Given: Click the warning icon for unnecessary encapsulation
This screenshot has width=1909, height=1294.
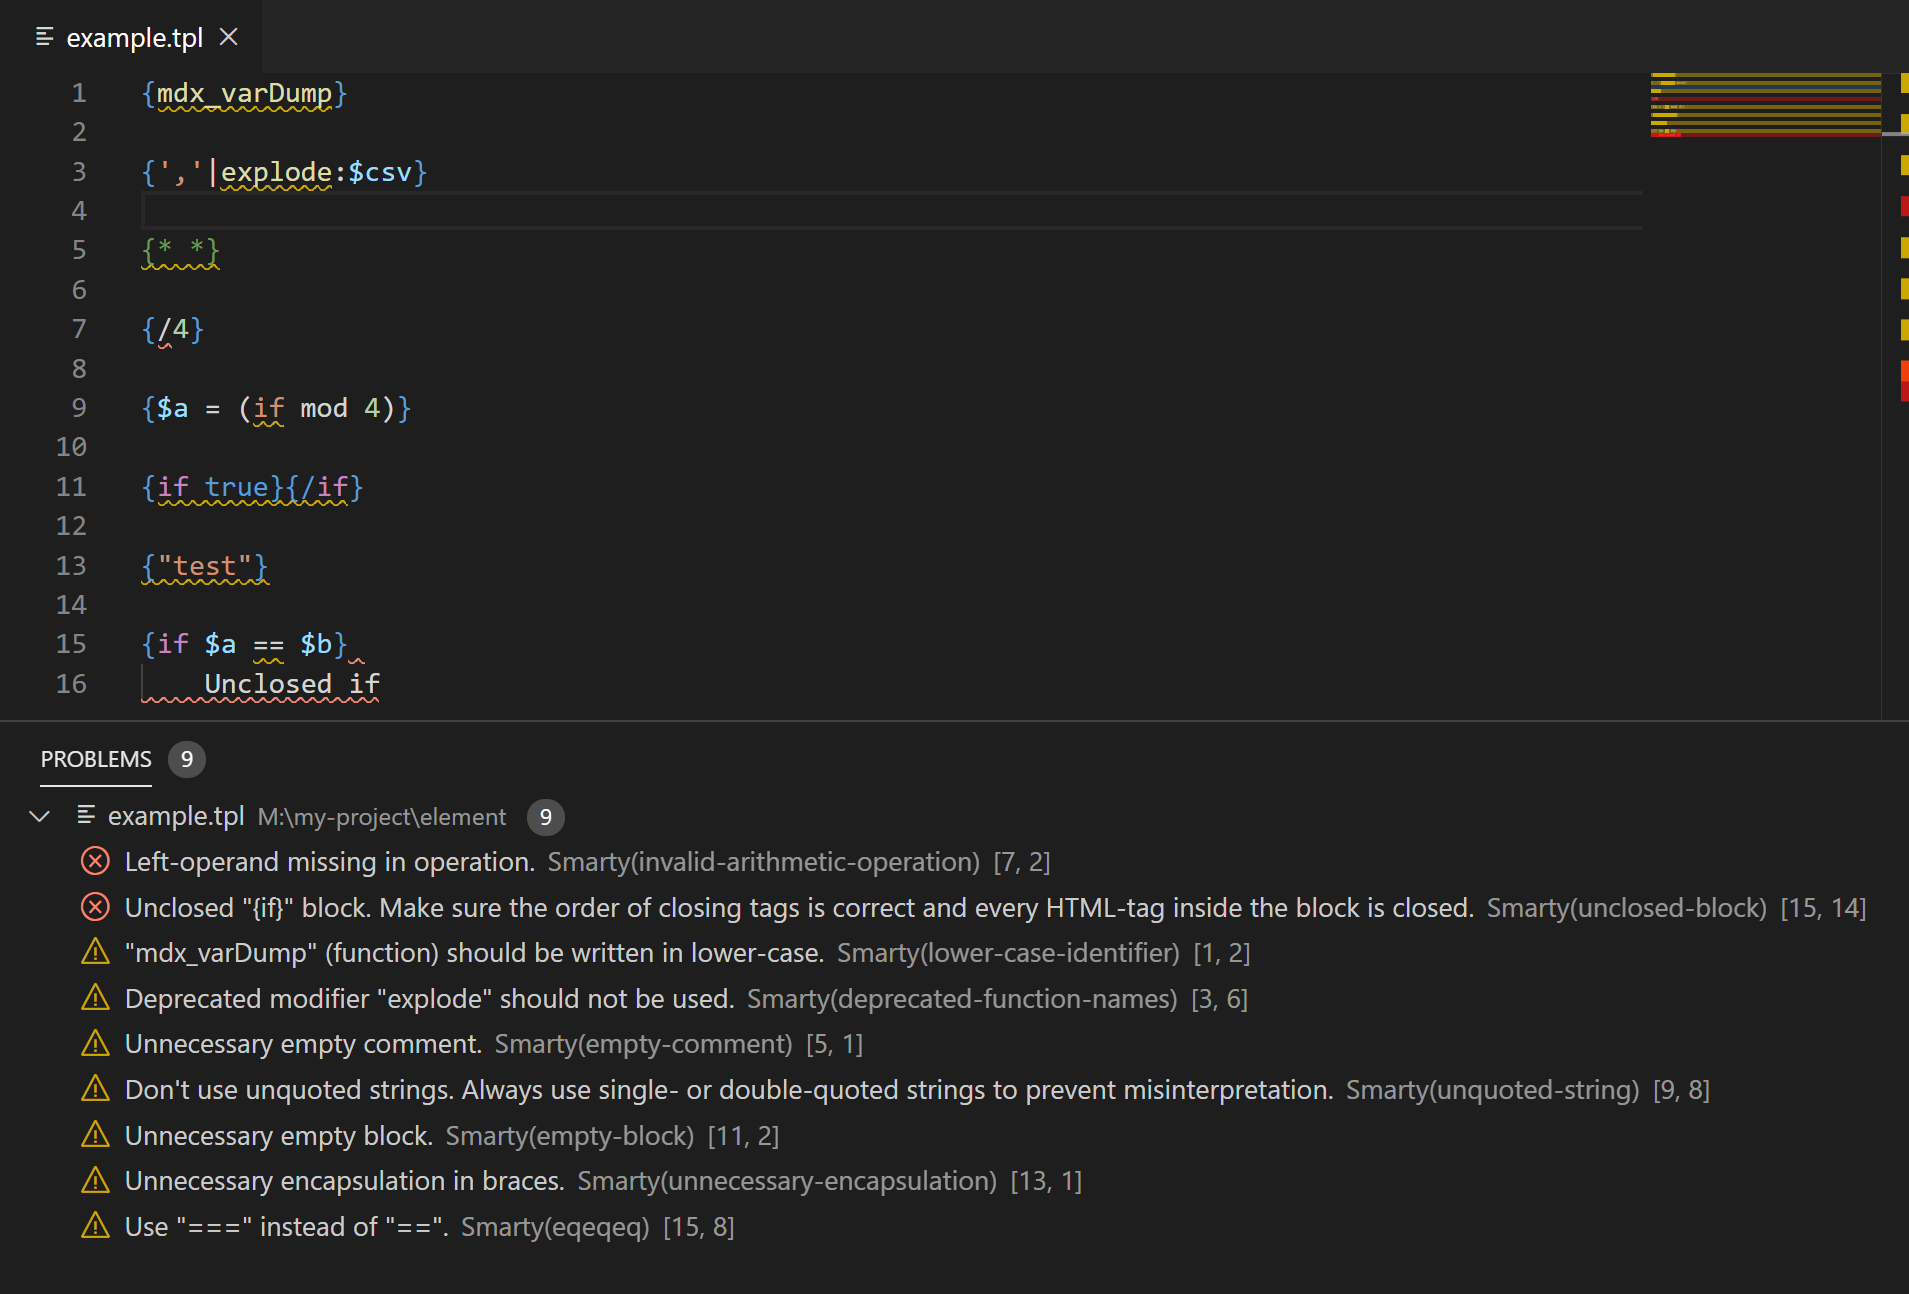Looking at the screenshot, I should pos(95,1181).
